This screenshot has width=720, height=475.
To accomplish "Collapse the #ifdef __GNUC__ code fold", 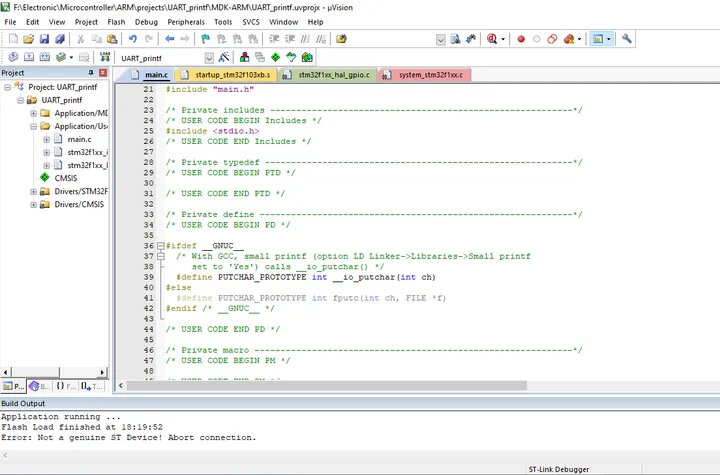I will click(160, 246).
